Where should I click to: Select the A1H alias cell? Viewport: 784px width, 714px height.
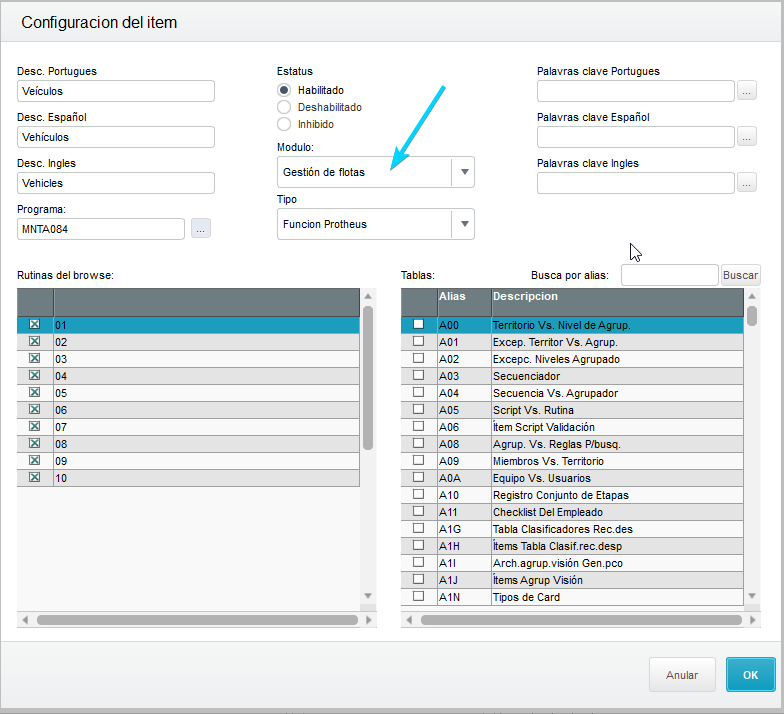(x=464, y=546)
